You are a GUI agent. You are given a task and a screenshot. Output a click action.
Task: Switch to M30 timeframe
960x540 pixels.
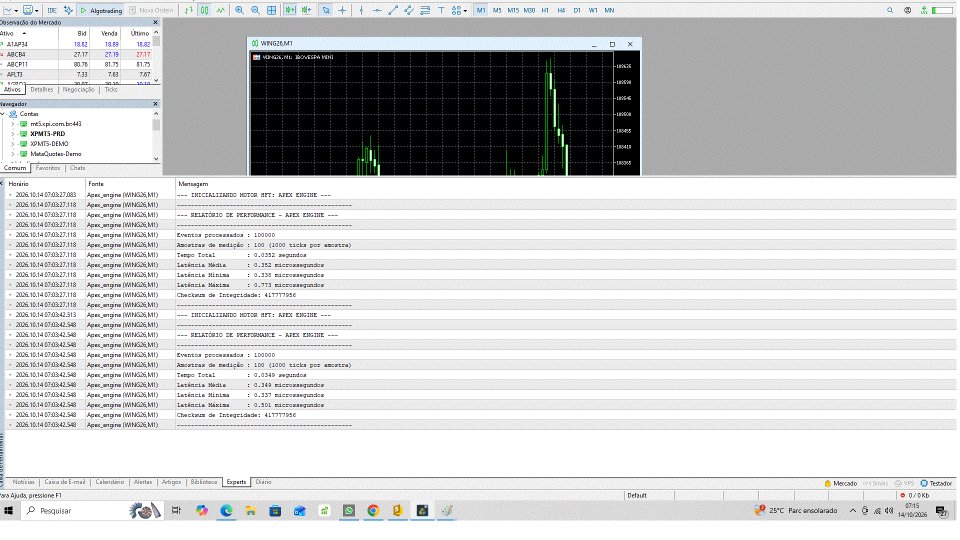coord(529,10)
